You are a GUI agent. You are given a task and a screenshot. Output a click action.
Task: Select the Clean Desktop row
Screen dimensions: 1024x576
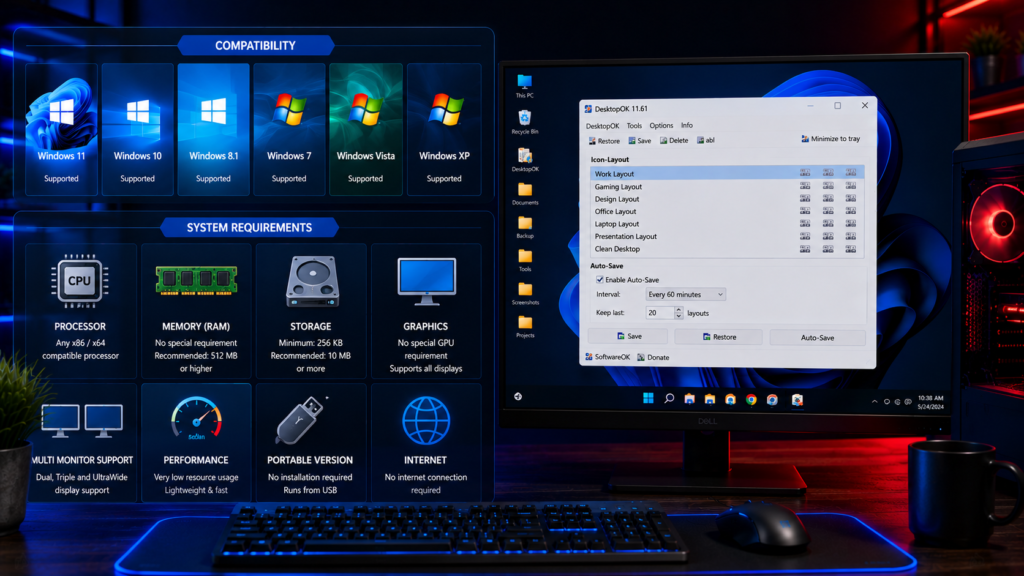[x=727, y=249]
